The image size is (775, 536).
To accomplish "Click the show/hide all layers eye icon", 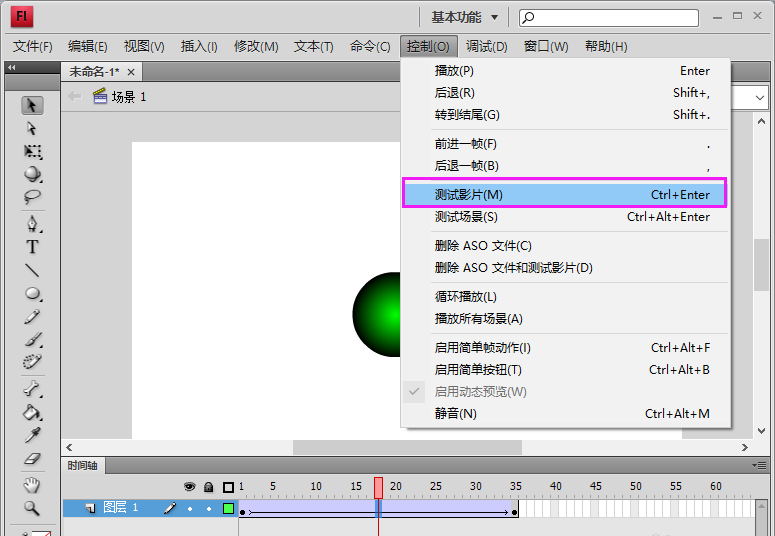I will [x=189, y=487].
